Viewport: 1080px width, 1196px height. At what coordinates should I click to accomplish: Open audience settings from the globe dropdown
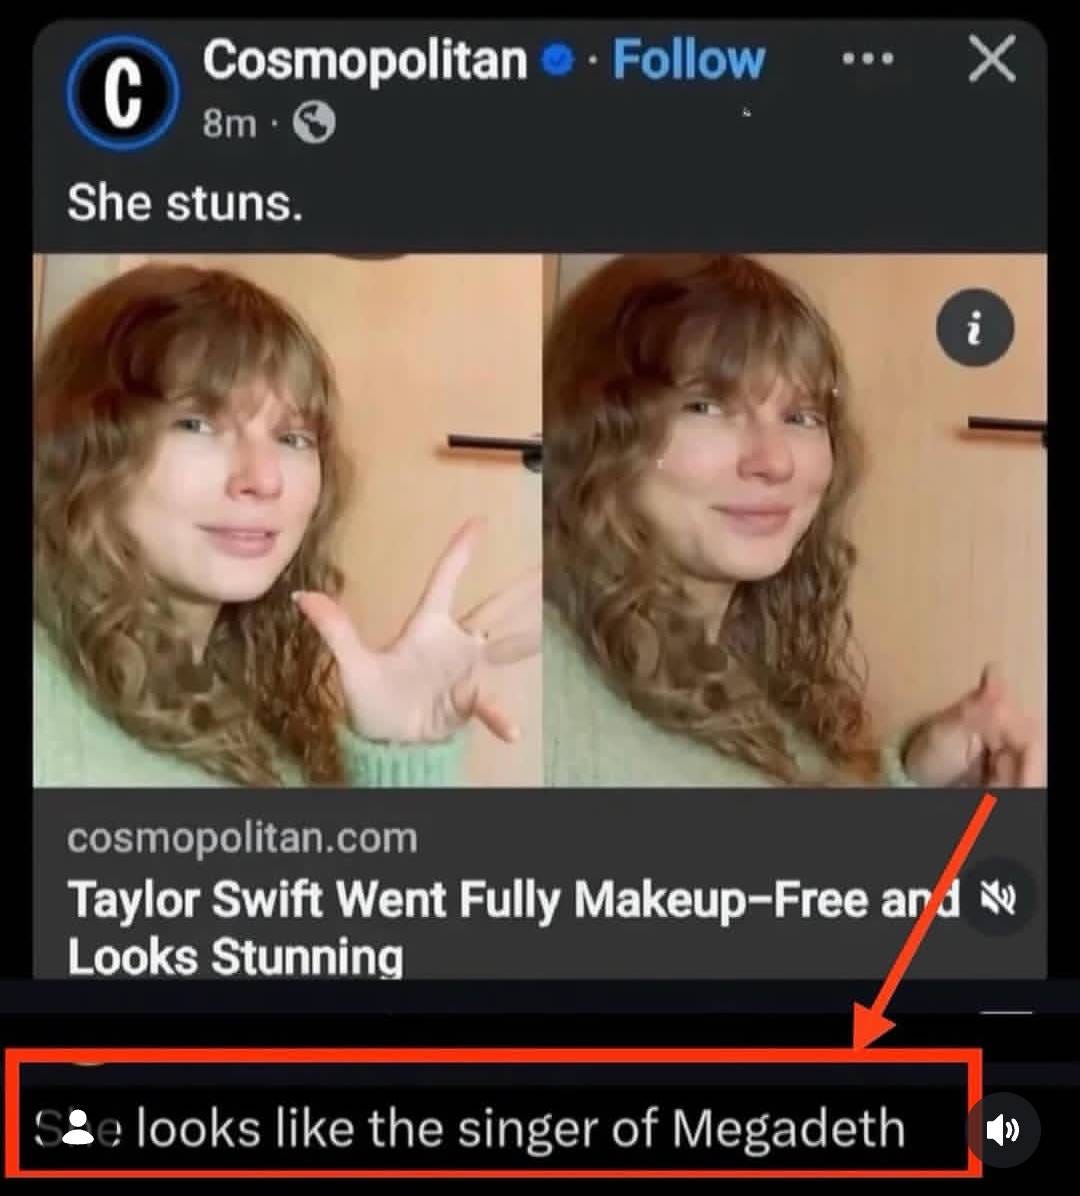coord(311,123)
